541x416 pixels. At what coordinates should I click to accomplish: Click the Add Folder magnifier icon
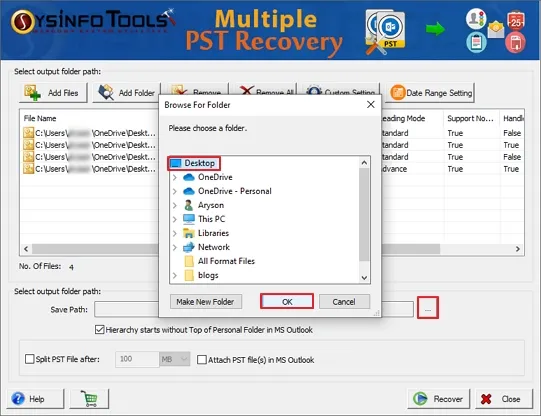pos(106,92)
